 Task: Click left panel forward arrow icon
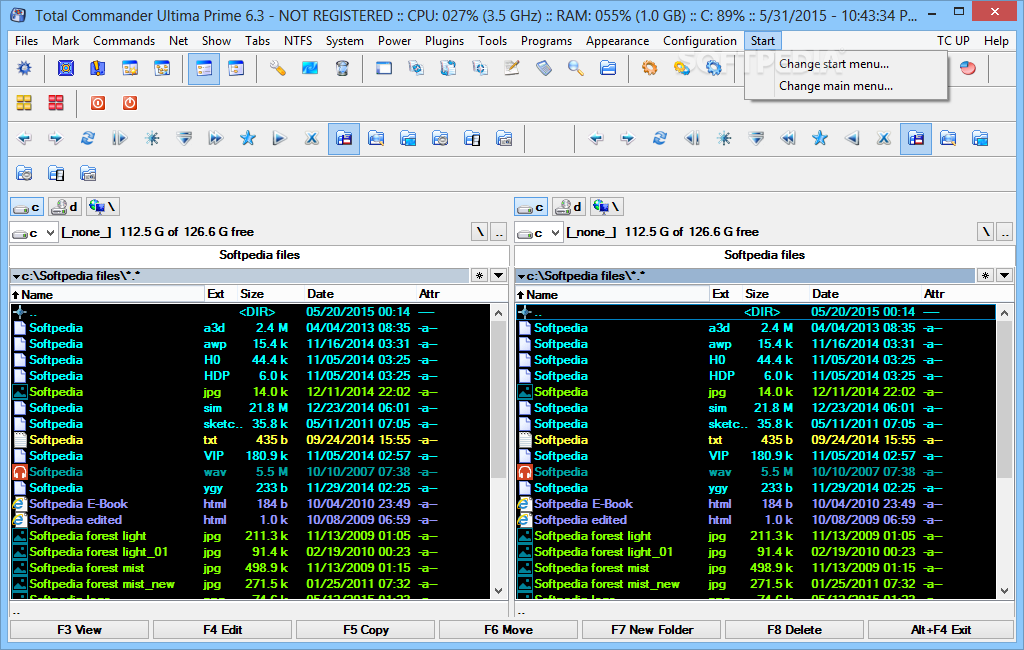click(x=56, y=138)
